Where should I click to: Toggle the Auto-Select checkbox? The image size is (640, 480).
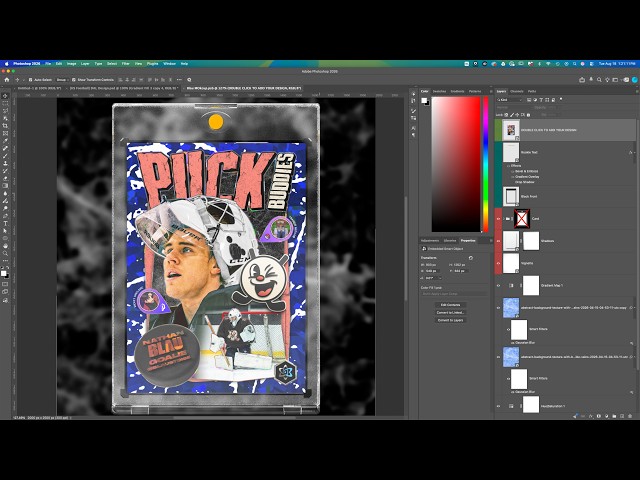point(30,80)
